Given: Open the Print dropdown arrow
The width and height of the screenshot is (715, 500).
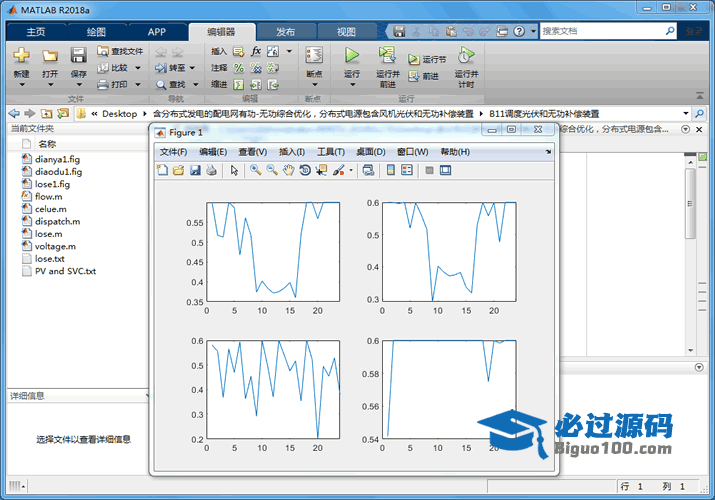Looking at the screenshot, I should click(x=138, y=84).
